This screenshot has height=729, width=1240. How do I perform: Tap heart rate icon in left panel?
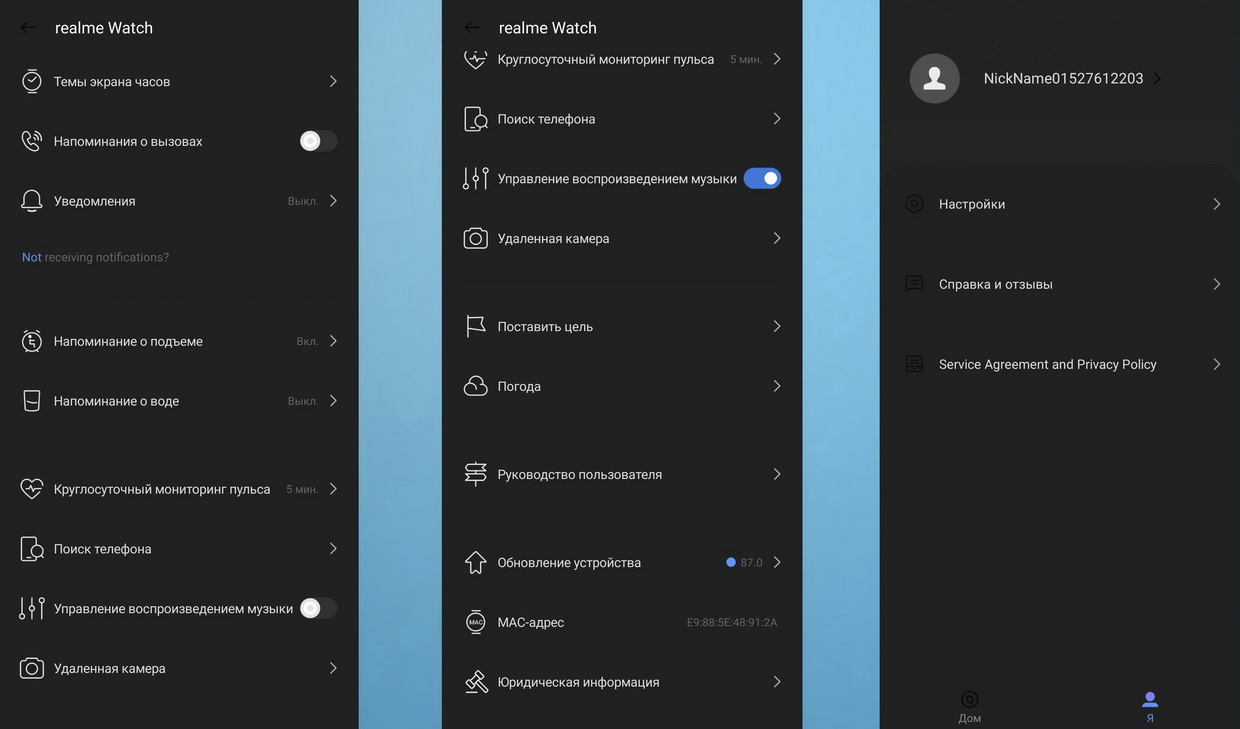[x=32, y=489]
